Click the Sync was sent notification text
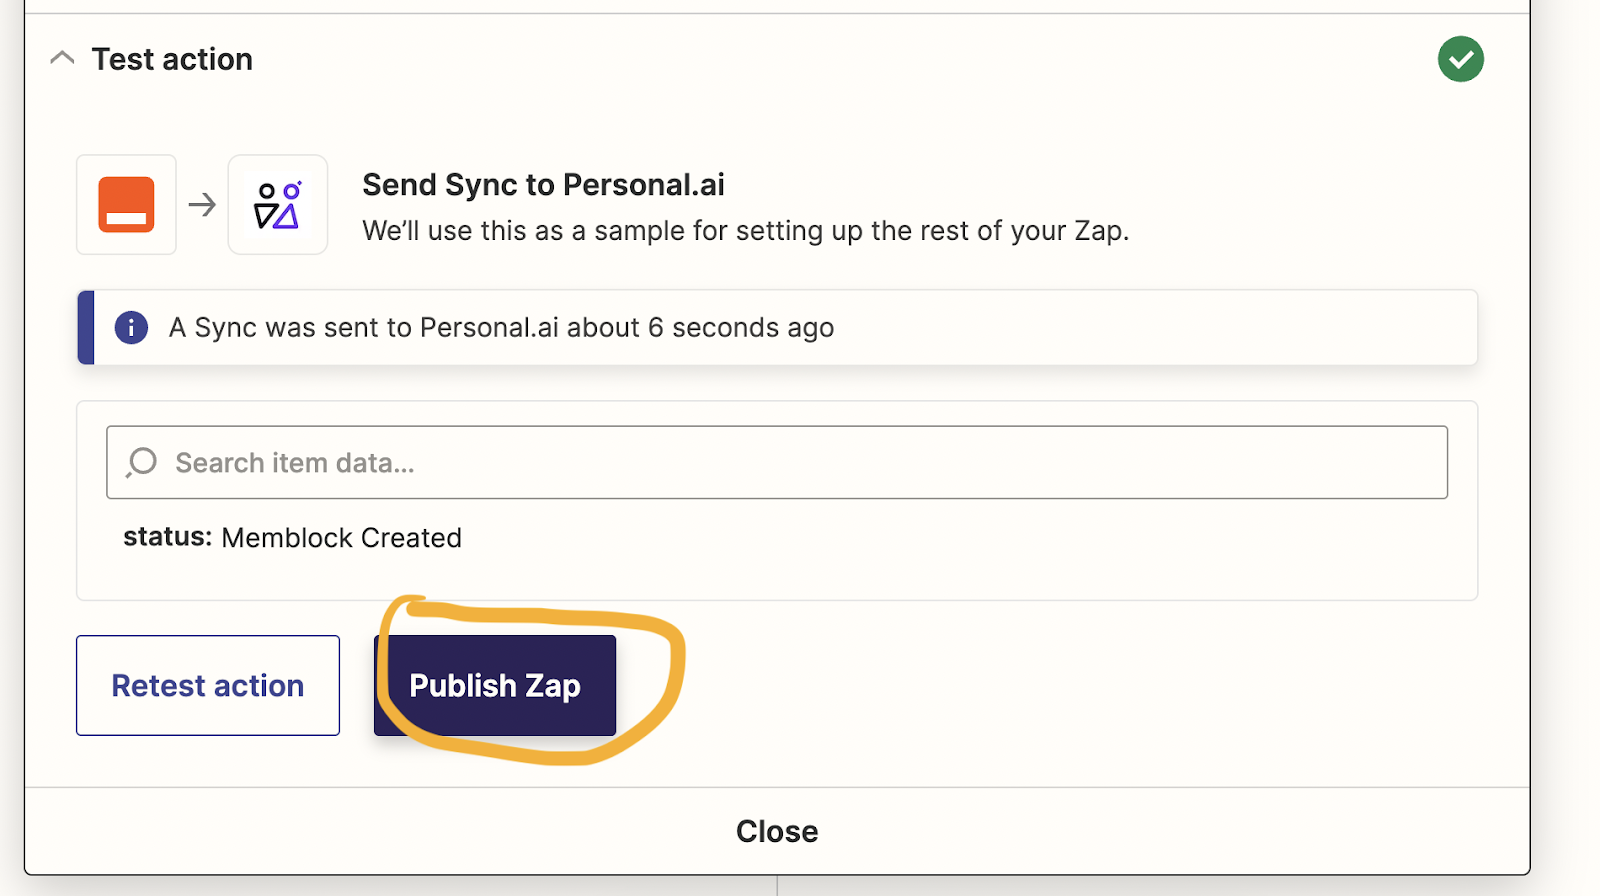The width and height of the screenshot is (1600, 896). tap(501, 328)
